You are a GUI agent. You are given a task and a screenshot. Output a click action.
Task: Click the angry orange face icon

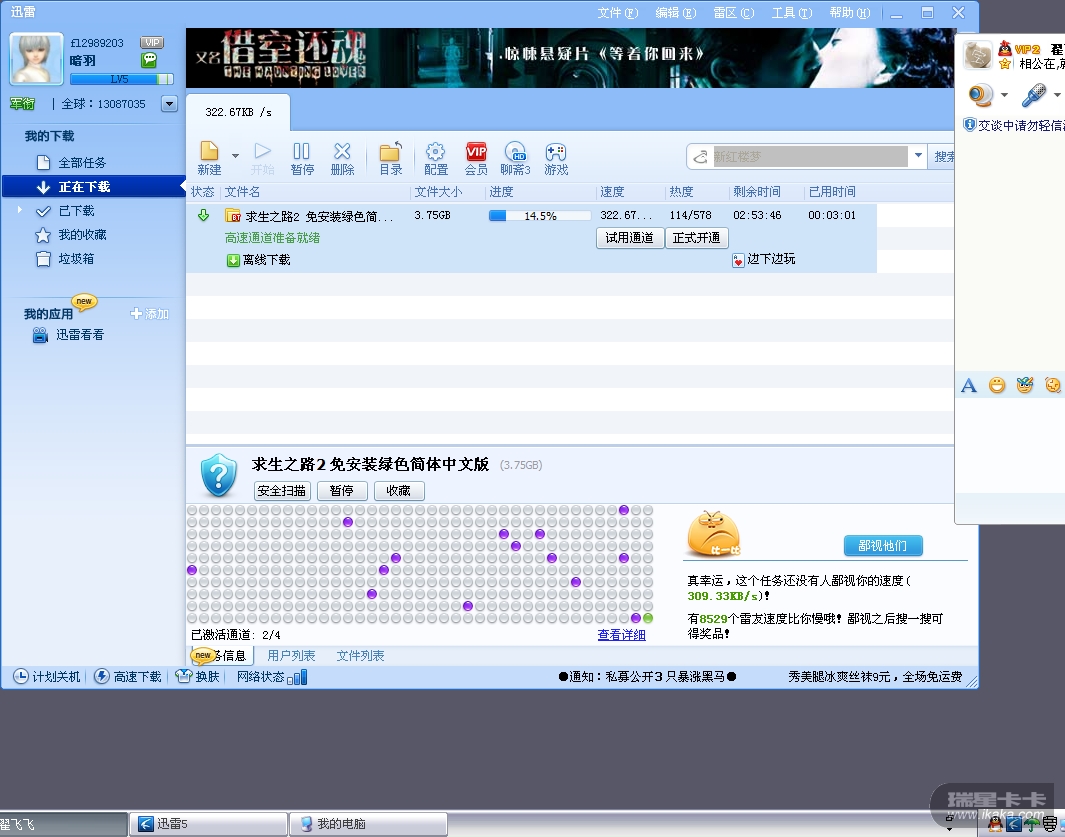tap(713, 534)
